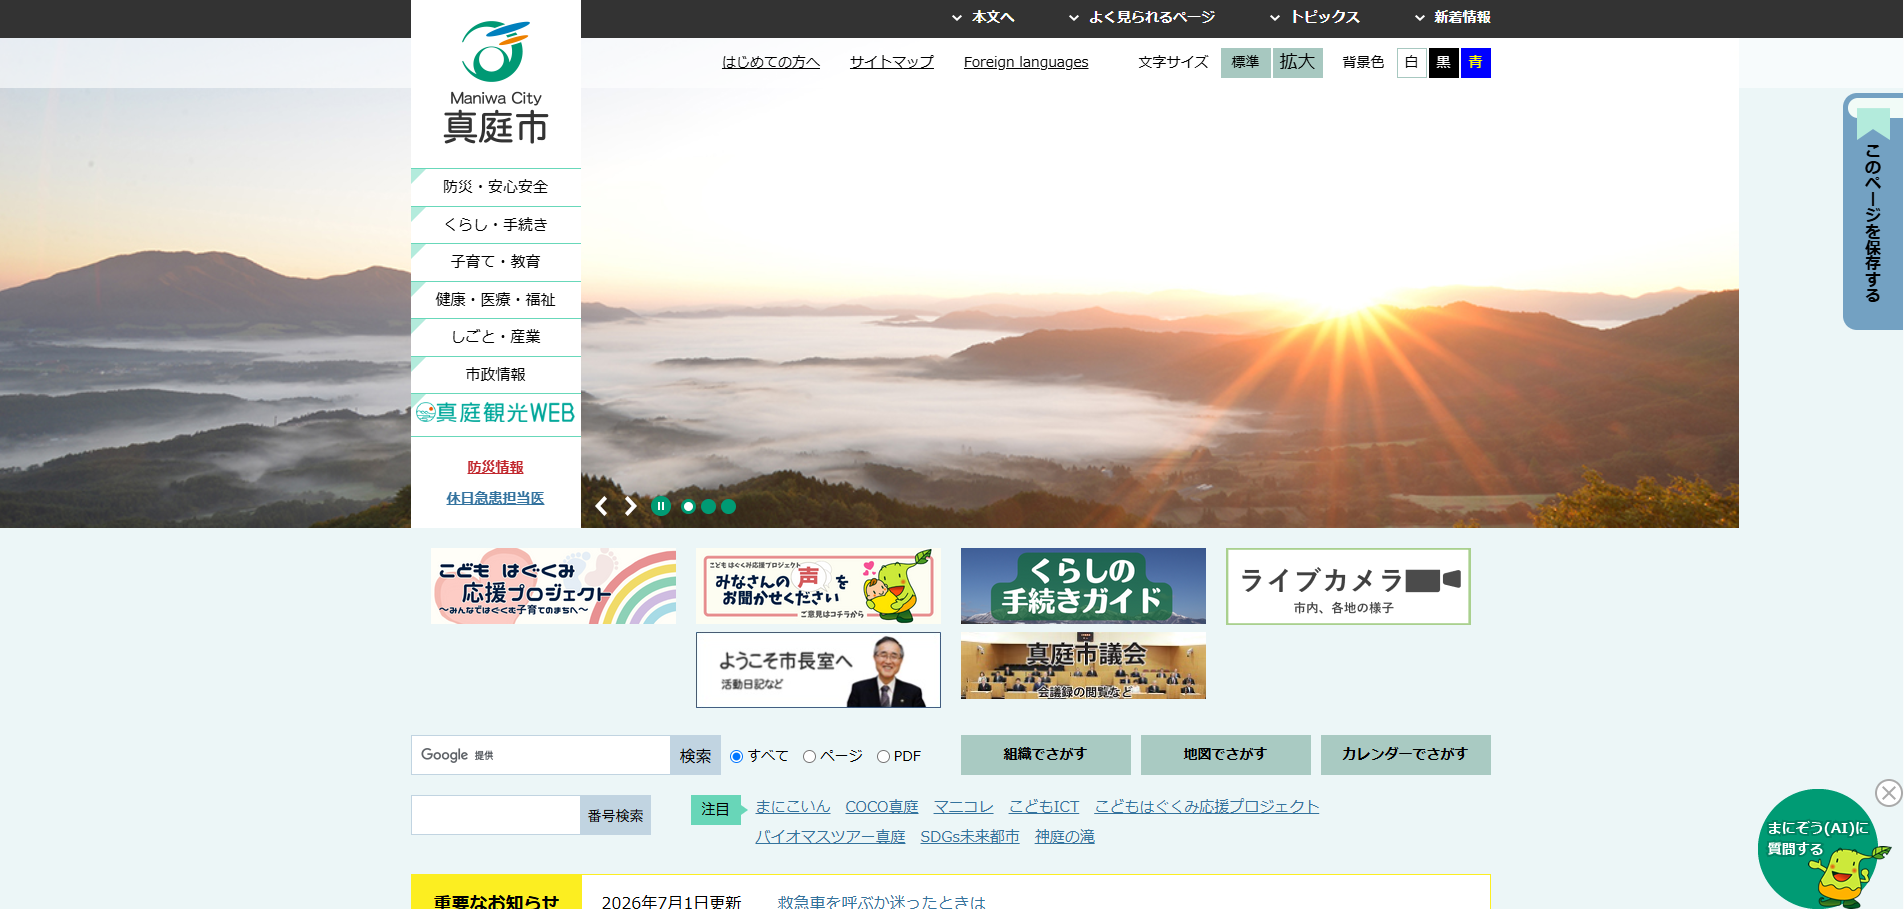
Task: Open the COCO真庭 featured link
Action: point(882,807)
